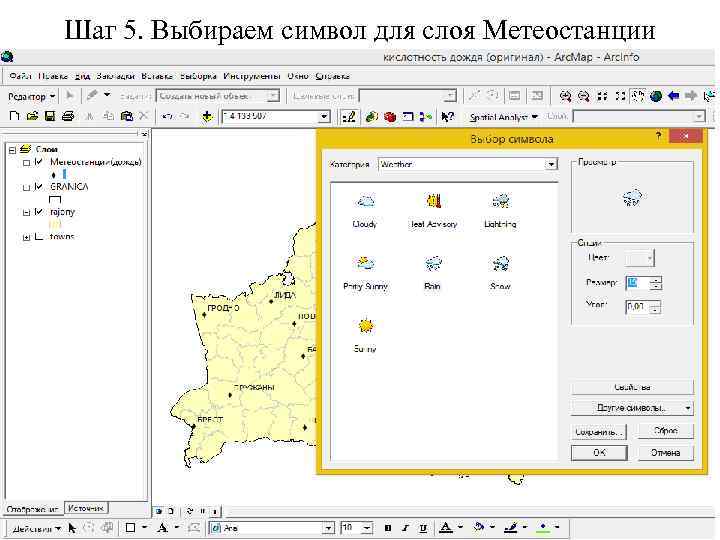720x540 pixels.
Task: Click the Full Extent globe icon
Action: click(656, 96)
